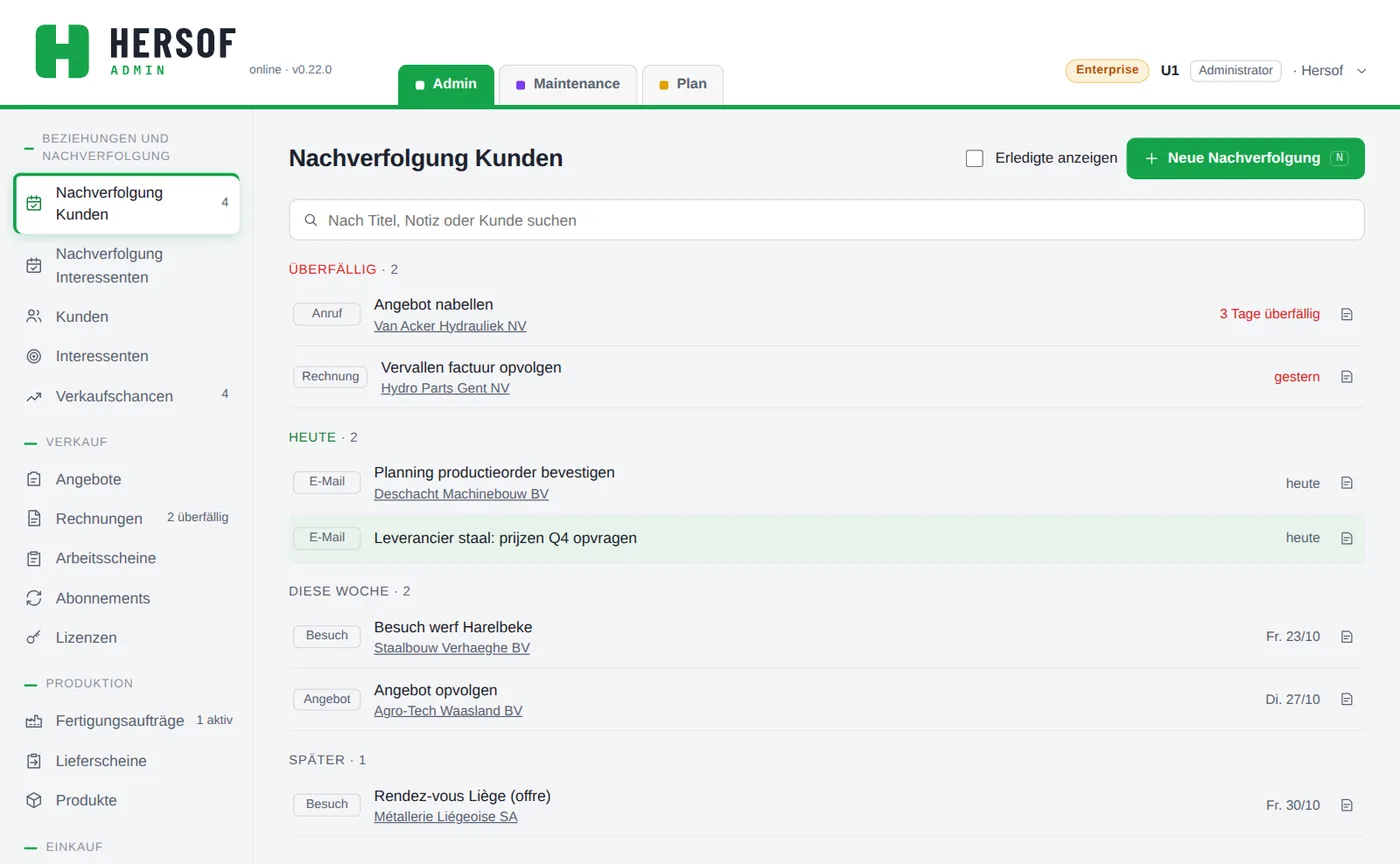
Task: Open note icon for Vervallen factuur opvolgen
Action: [x=1347, y=377]
